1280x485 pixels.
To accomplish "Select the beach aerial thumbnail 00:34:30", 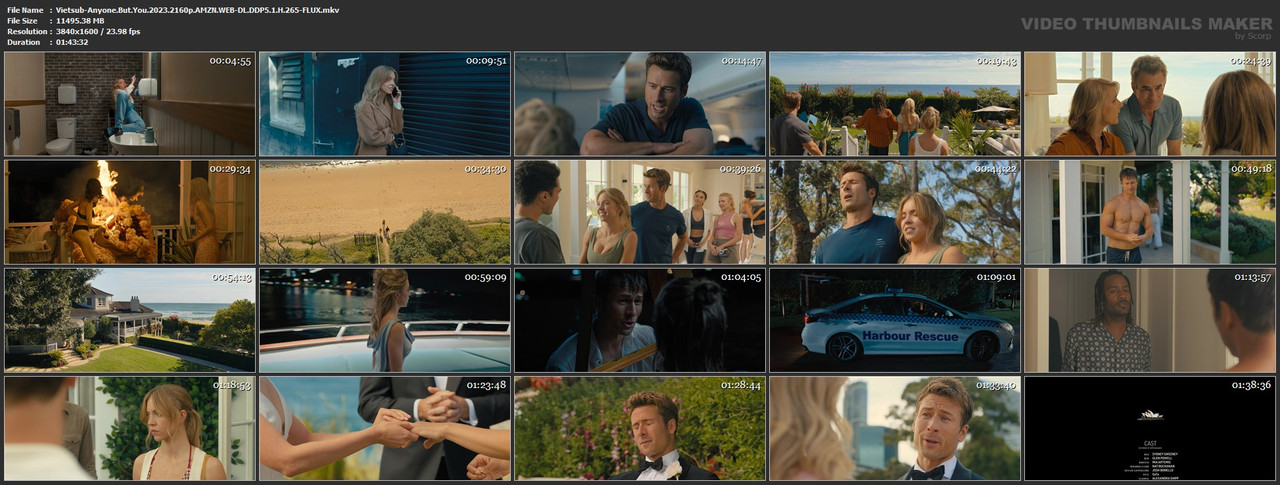I will point(385,212).
